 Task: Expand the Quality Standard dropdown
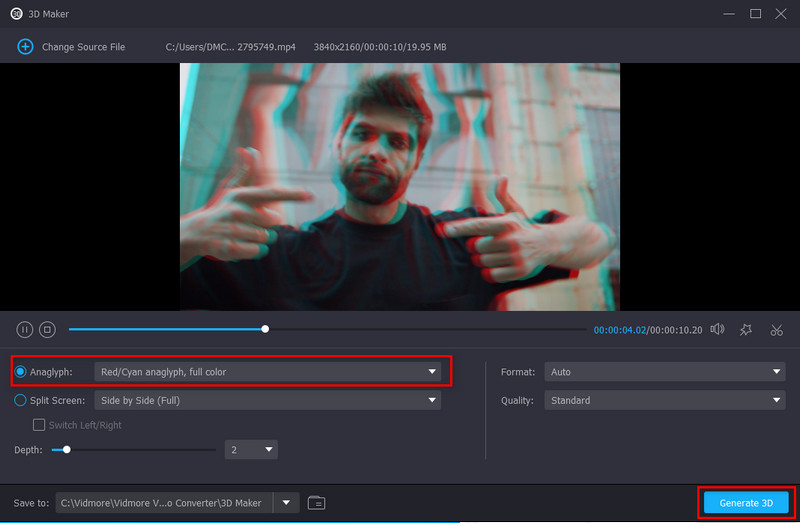664,400
